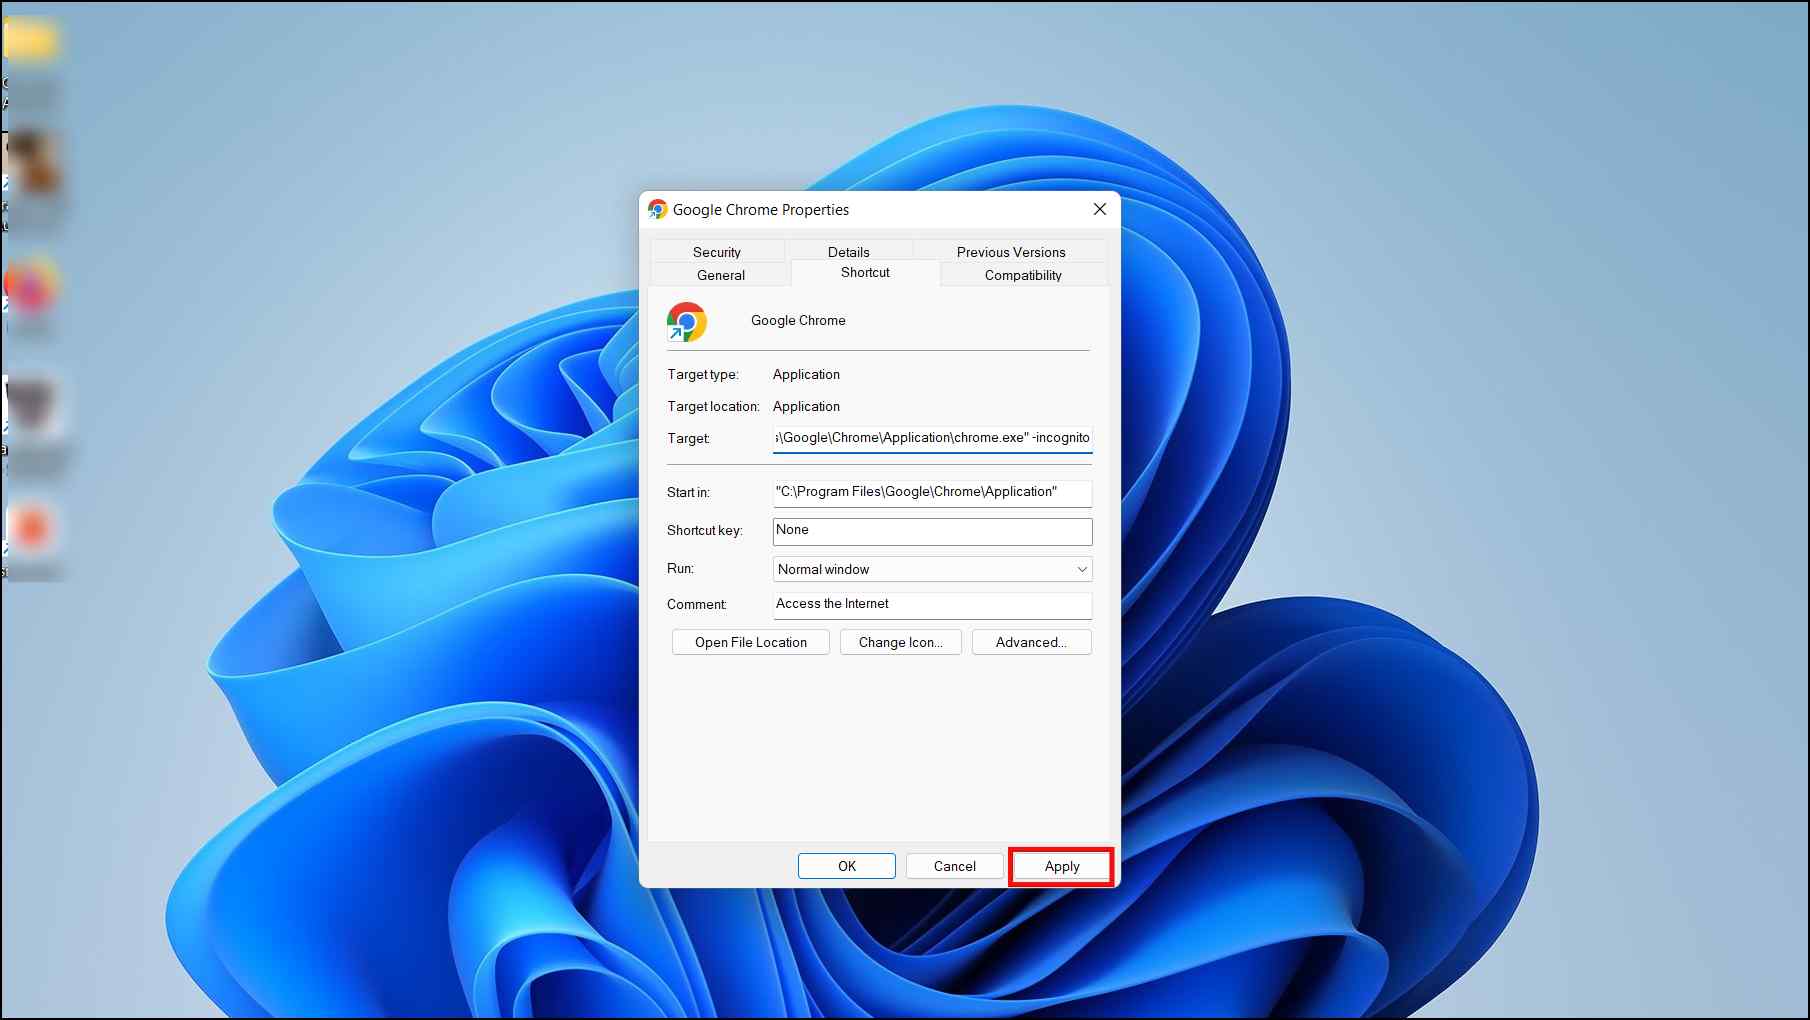
Task: Click the Cancel button
Action: coord(955,866)
